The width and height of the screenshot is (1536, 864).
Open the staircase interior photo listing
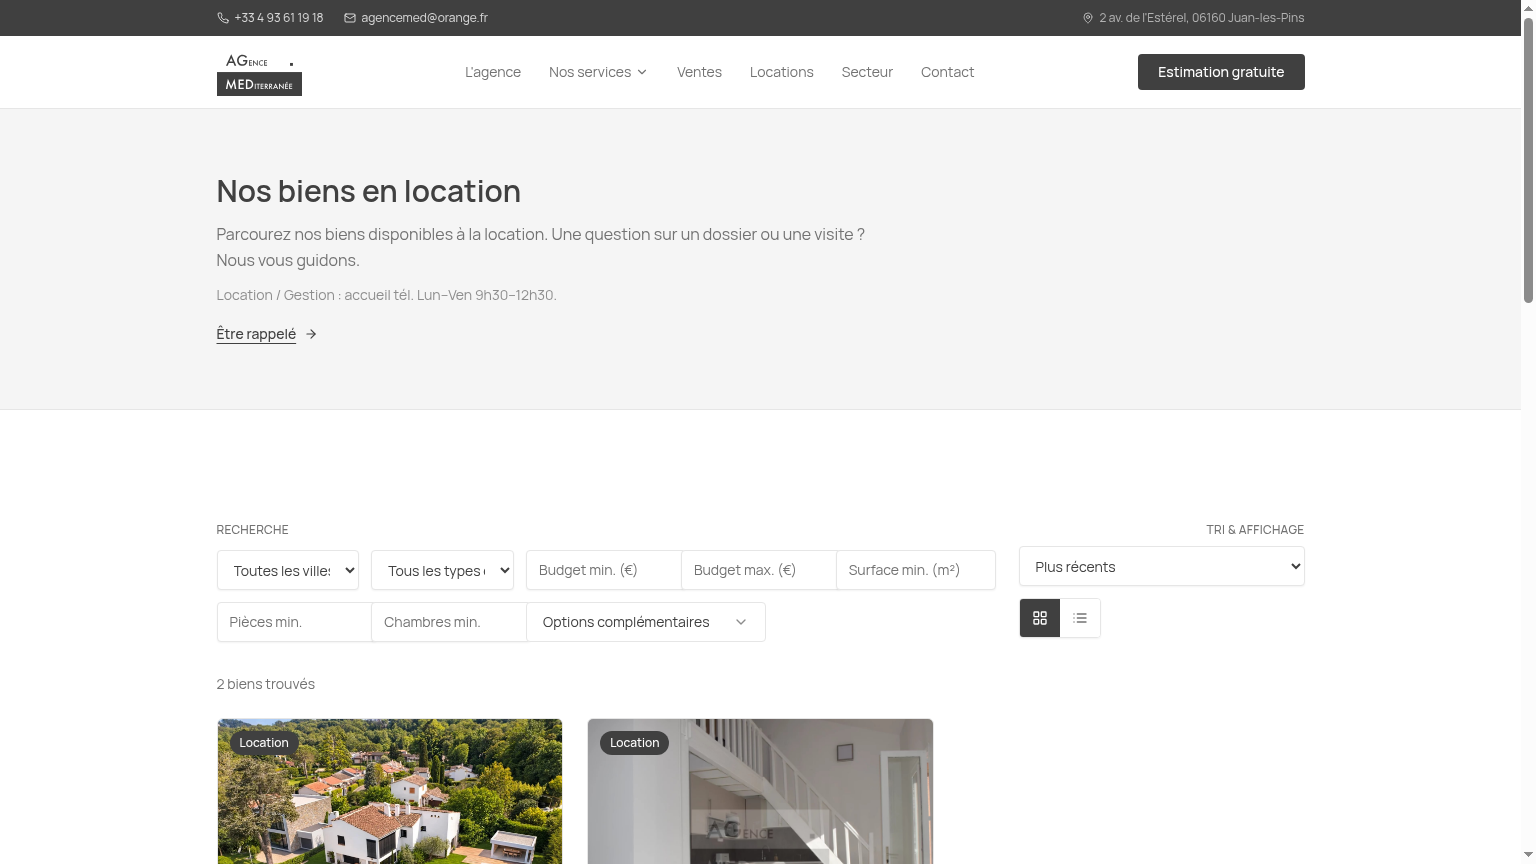click(760, 791)
